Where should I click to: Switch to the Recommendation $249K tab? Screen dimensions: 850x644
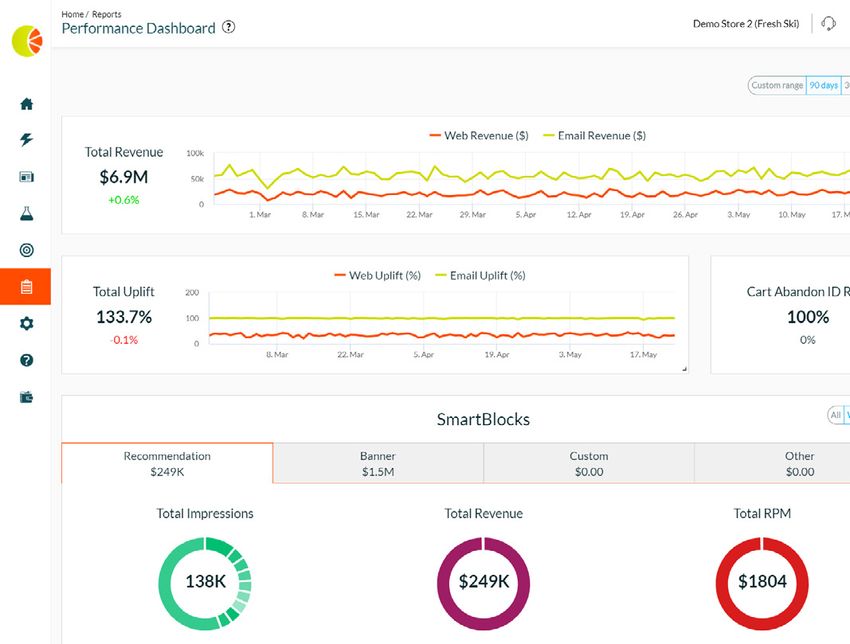pos(167,463)
